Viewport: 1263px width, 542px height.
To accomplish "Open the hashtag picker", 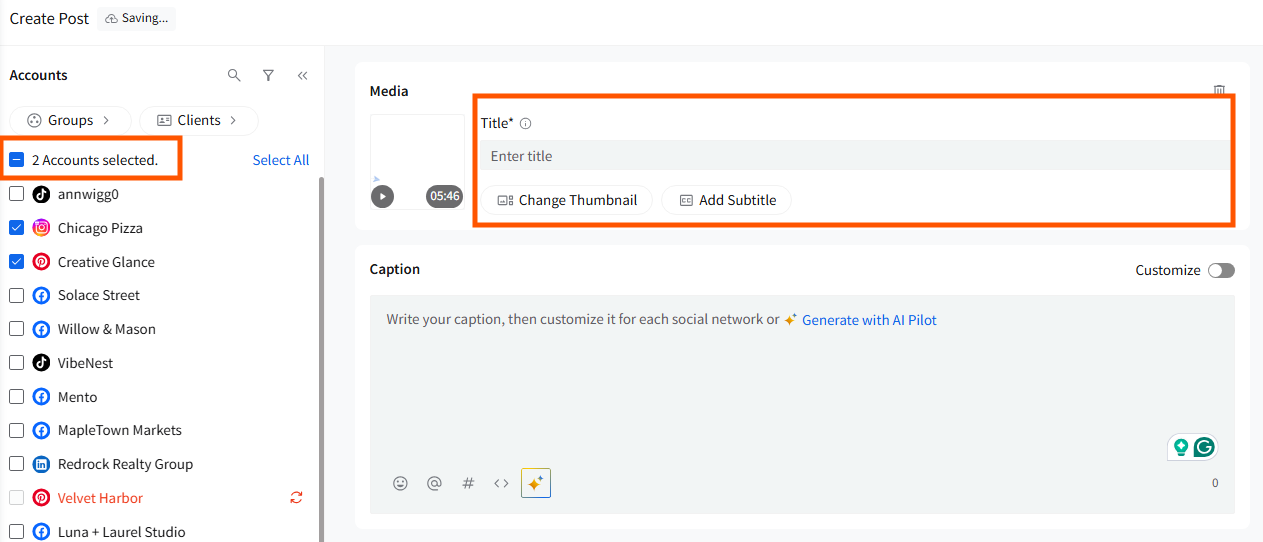I will pos(468,483).
